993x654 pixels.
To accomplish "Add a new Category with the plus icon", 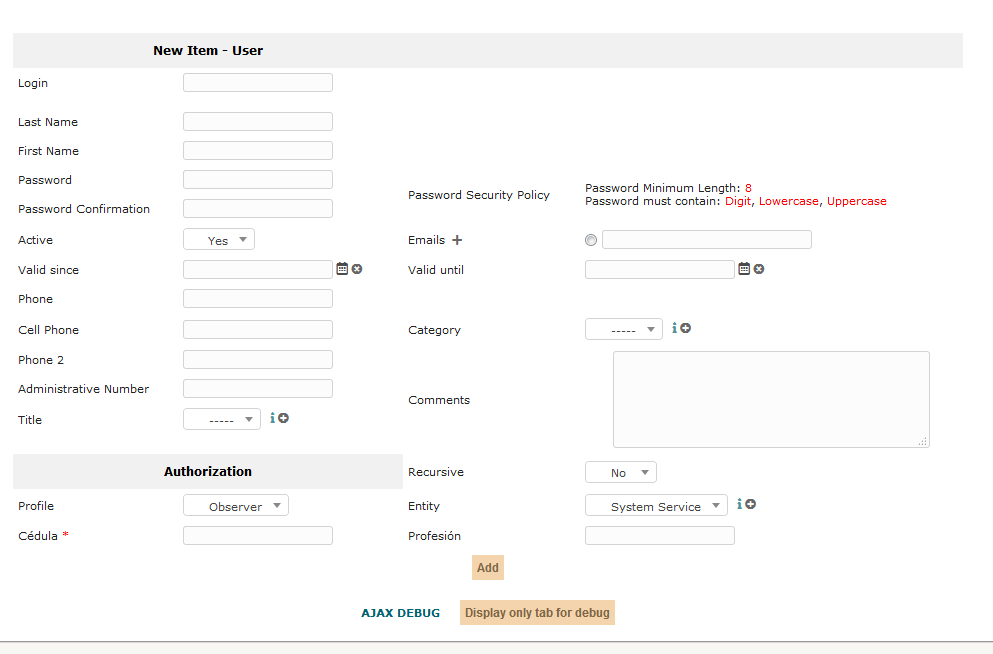I will (x=685, y=328).
